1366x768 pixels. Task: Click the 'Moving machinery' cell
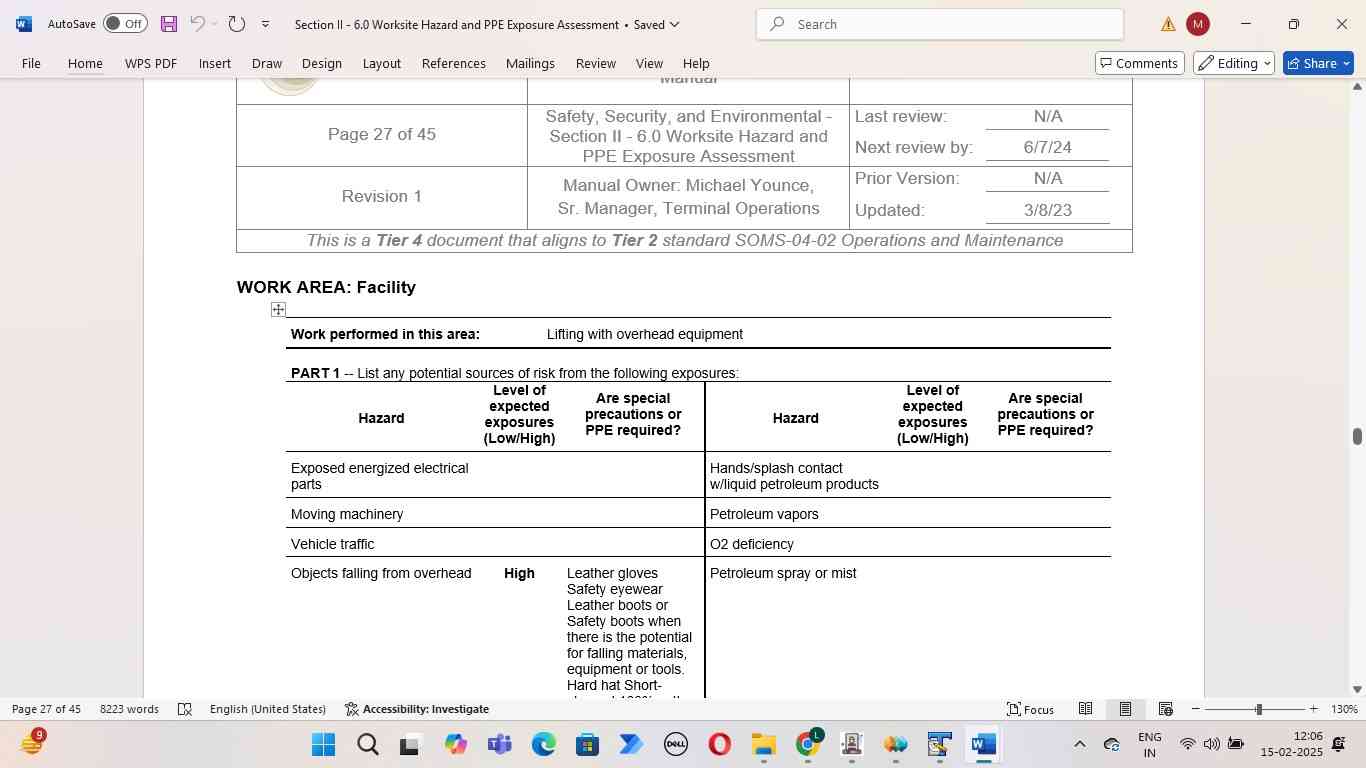pos(347,514)
